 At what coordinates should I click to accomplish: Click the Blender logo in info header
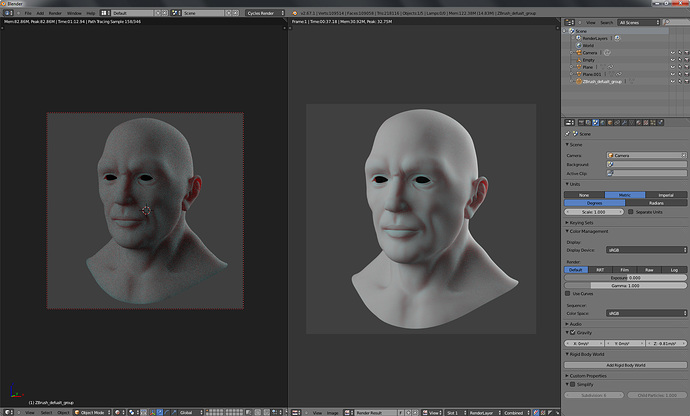[x=295, y=13]
